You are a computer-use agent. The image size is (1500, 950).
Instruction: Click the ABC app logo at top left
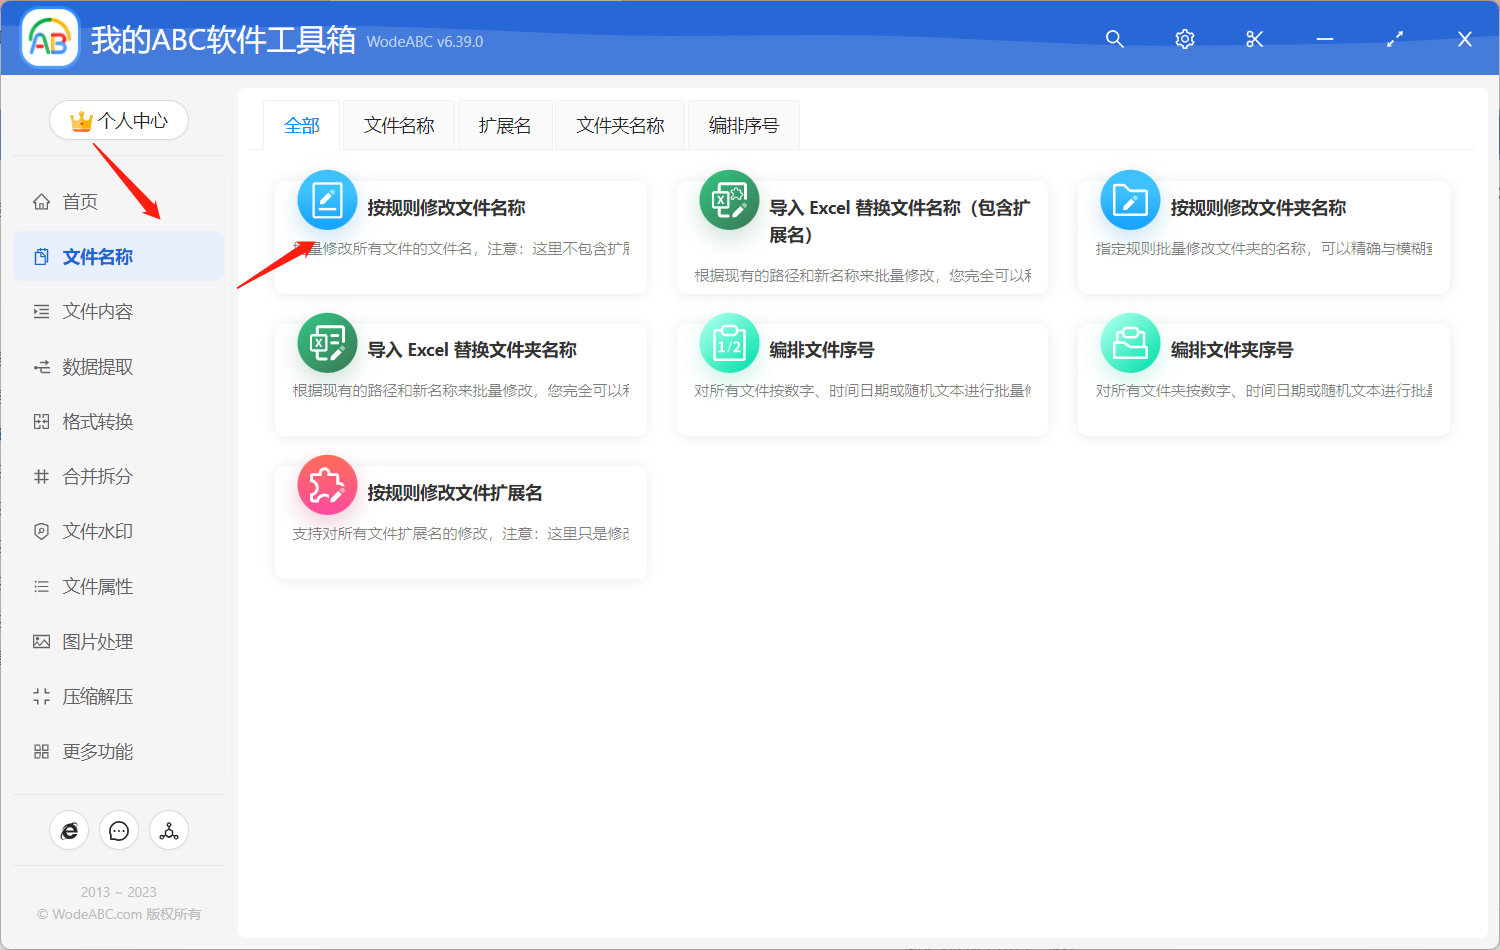coord(49,37)
